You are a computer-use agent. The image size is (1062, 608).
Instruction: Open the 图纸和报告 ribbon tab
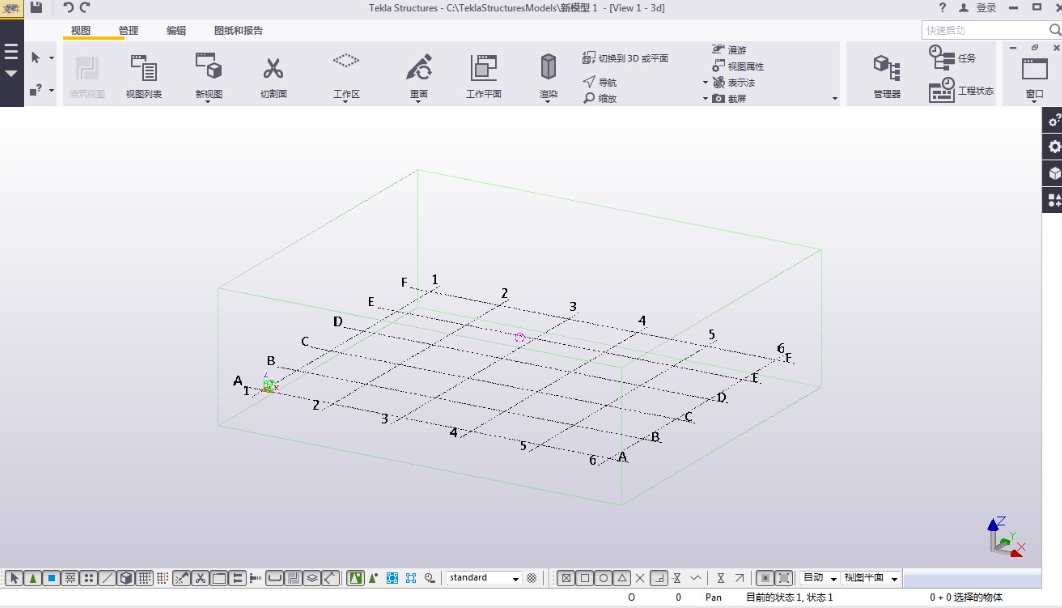pyautogui.click(x=238, y=31)
